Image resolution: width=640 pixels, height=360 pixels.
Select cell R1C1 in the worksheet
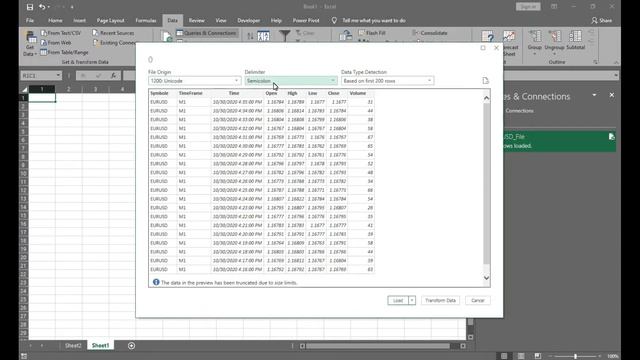[42, 98]
